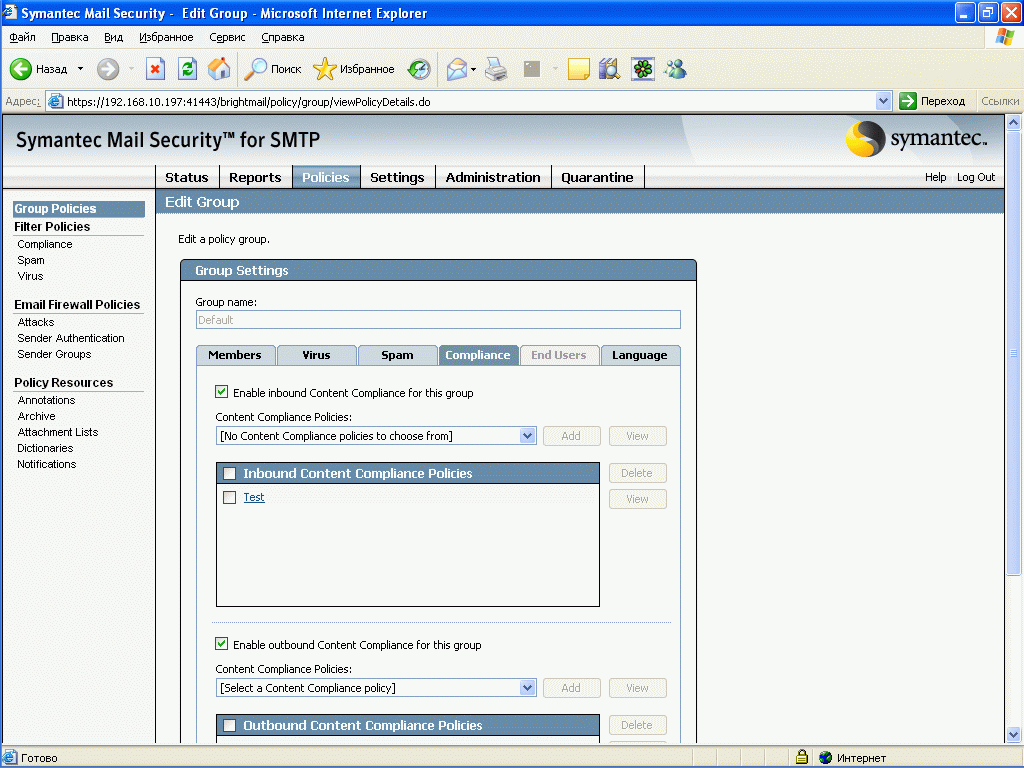Open the Virus group tab
This screenshot has width=1024, height=768.
coord(316,355)
